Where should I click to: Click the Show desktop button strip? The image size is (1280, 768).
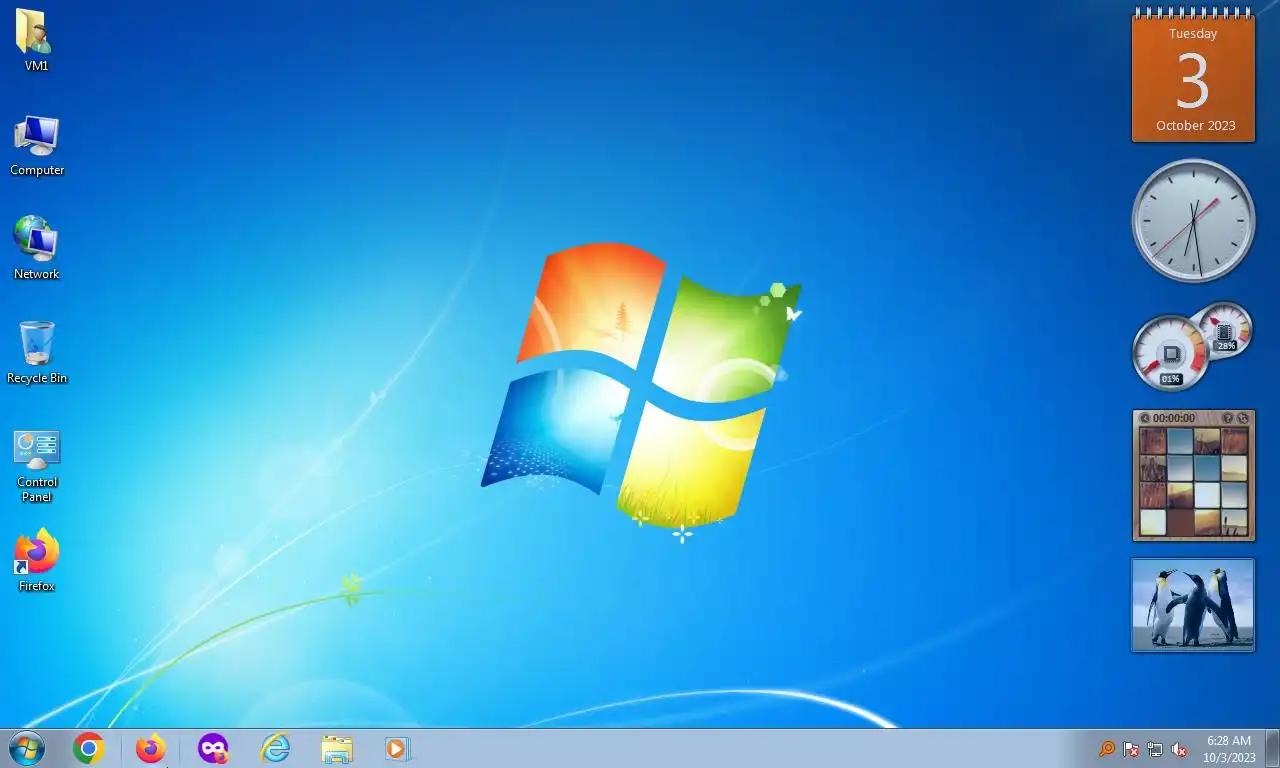click(1272, 749)
